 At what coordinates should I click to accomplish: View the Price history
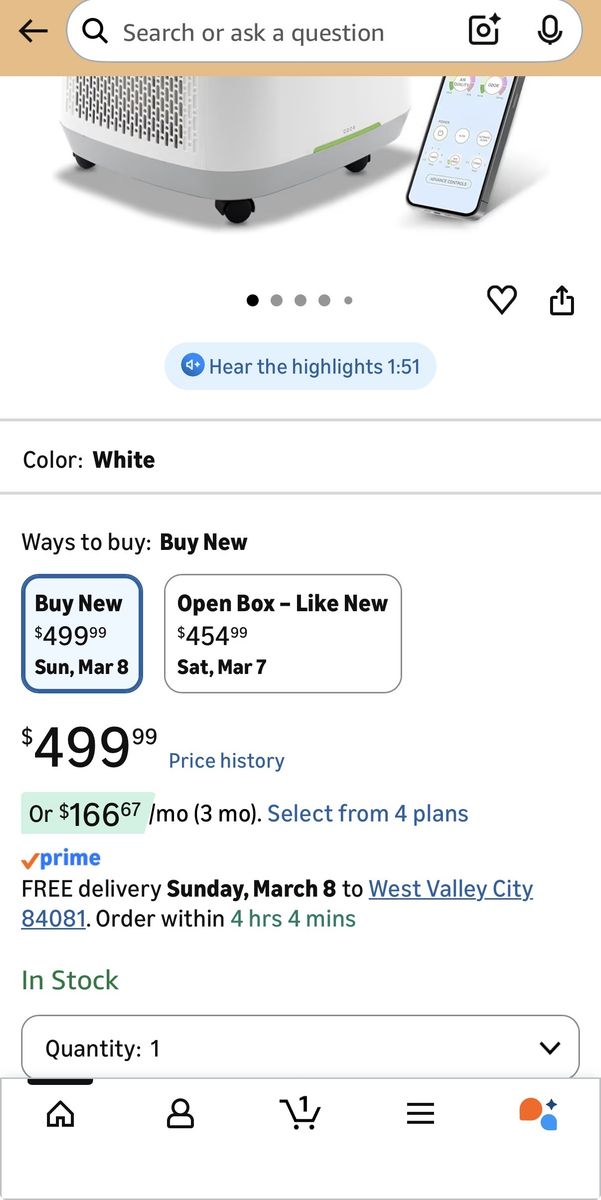coord(226,761)
